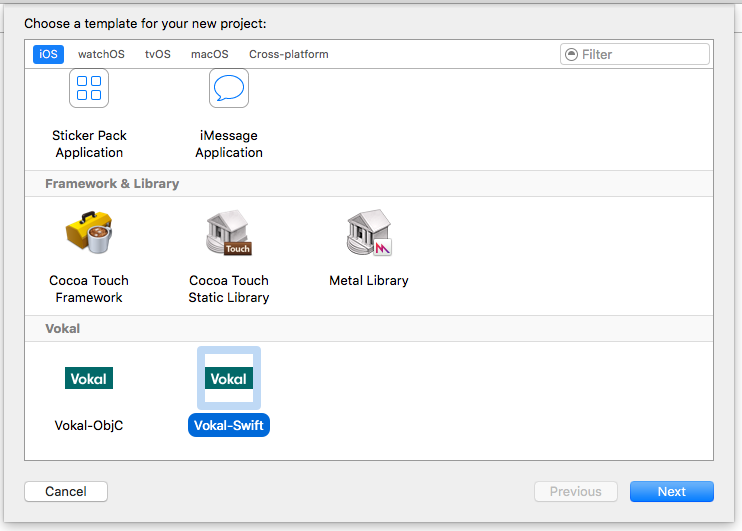Open the macOS platform tab

click(210, 54)
